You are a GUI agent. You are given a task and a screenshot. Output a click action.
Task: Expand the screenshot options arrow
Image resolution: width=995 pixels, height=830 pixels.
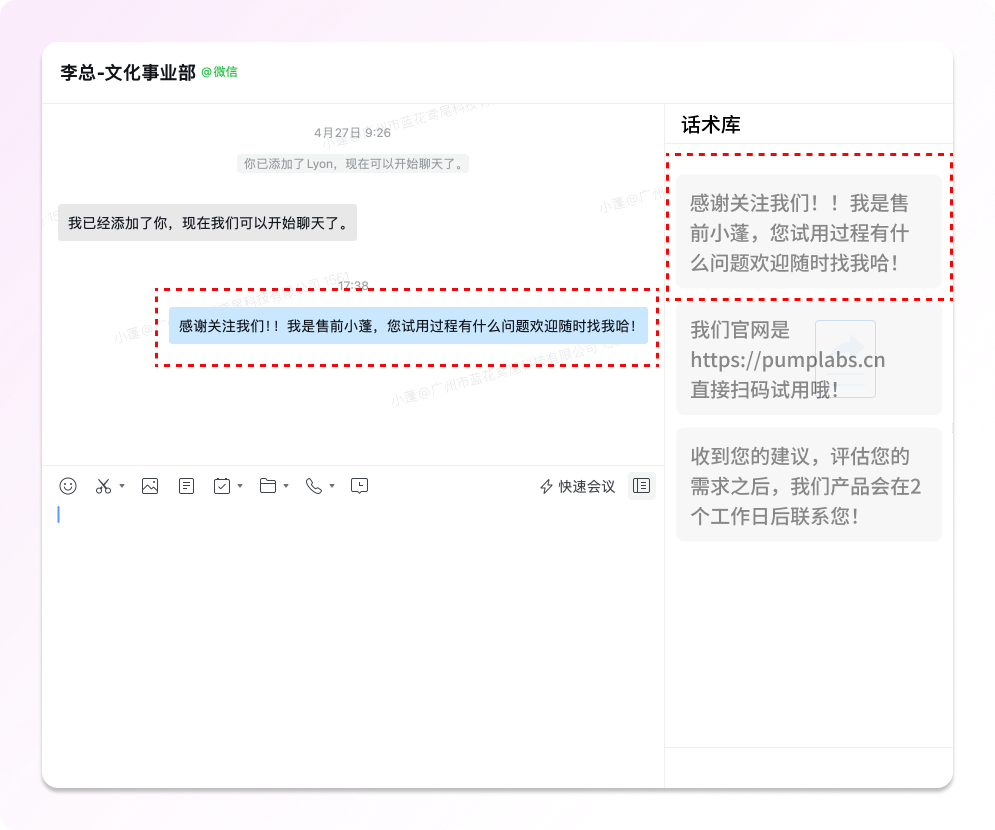[122, 486]
